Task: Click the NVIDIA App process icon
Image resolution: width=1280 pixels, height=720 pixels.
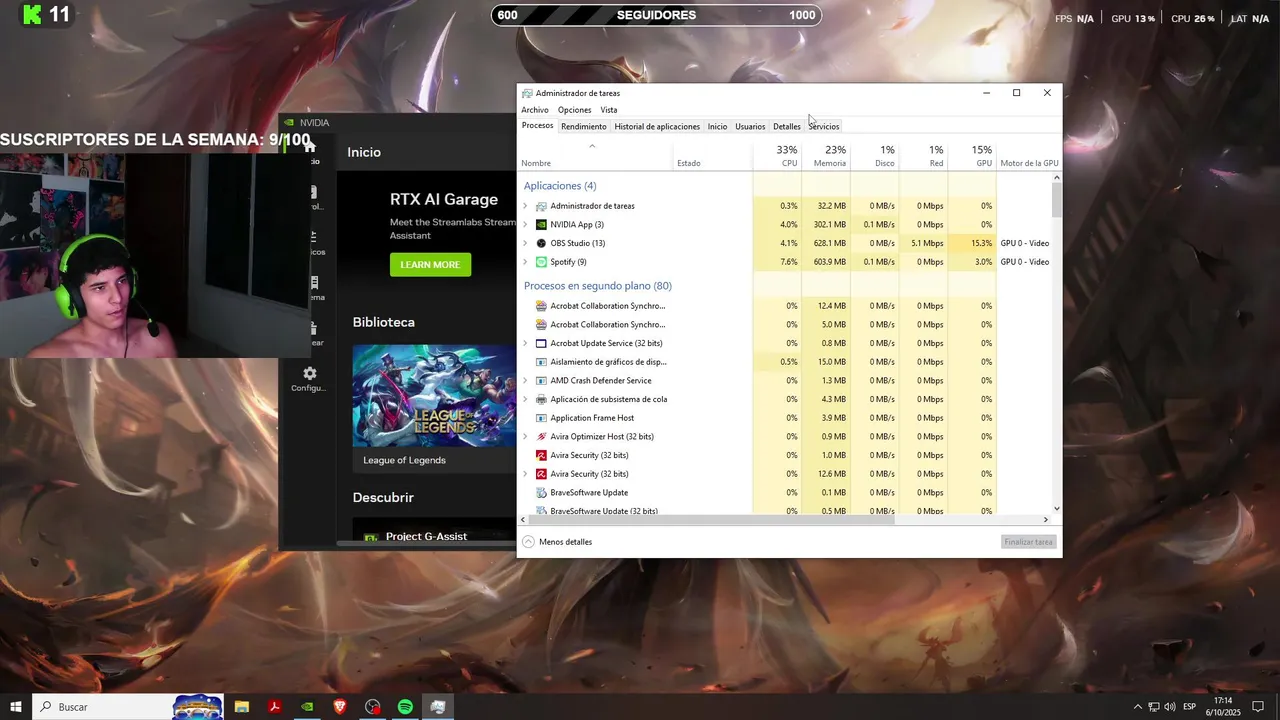Action: 541,225
